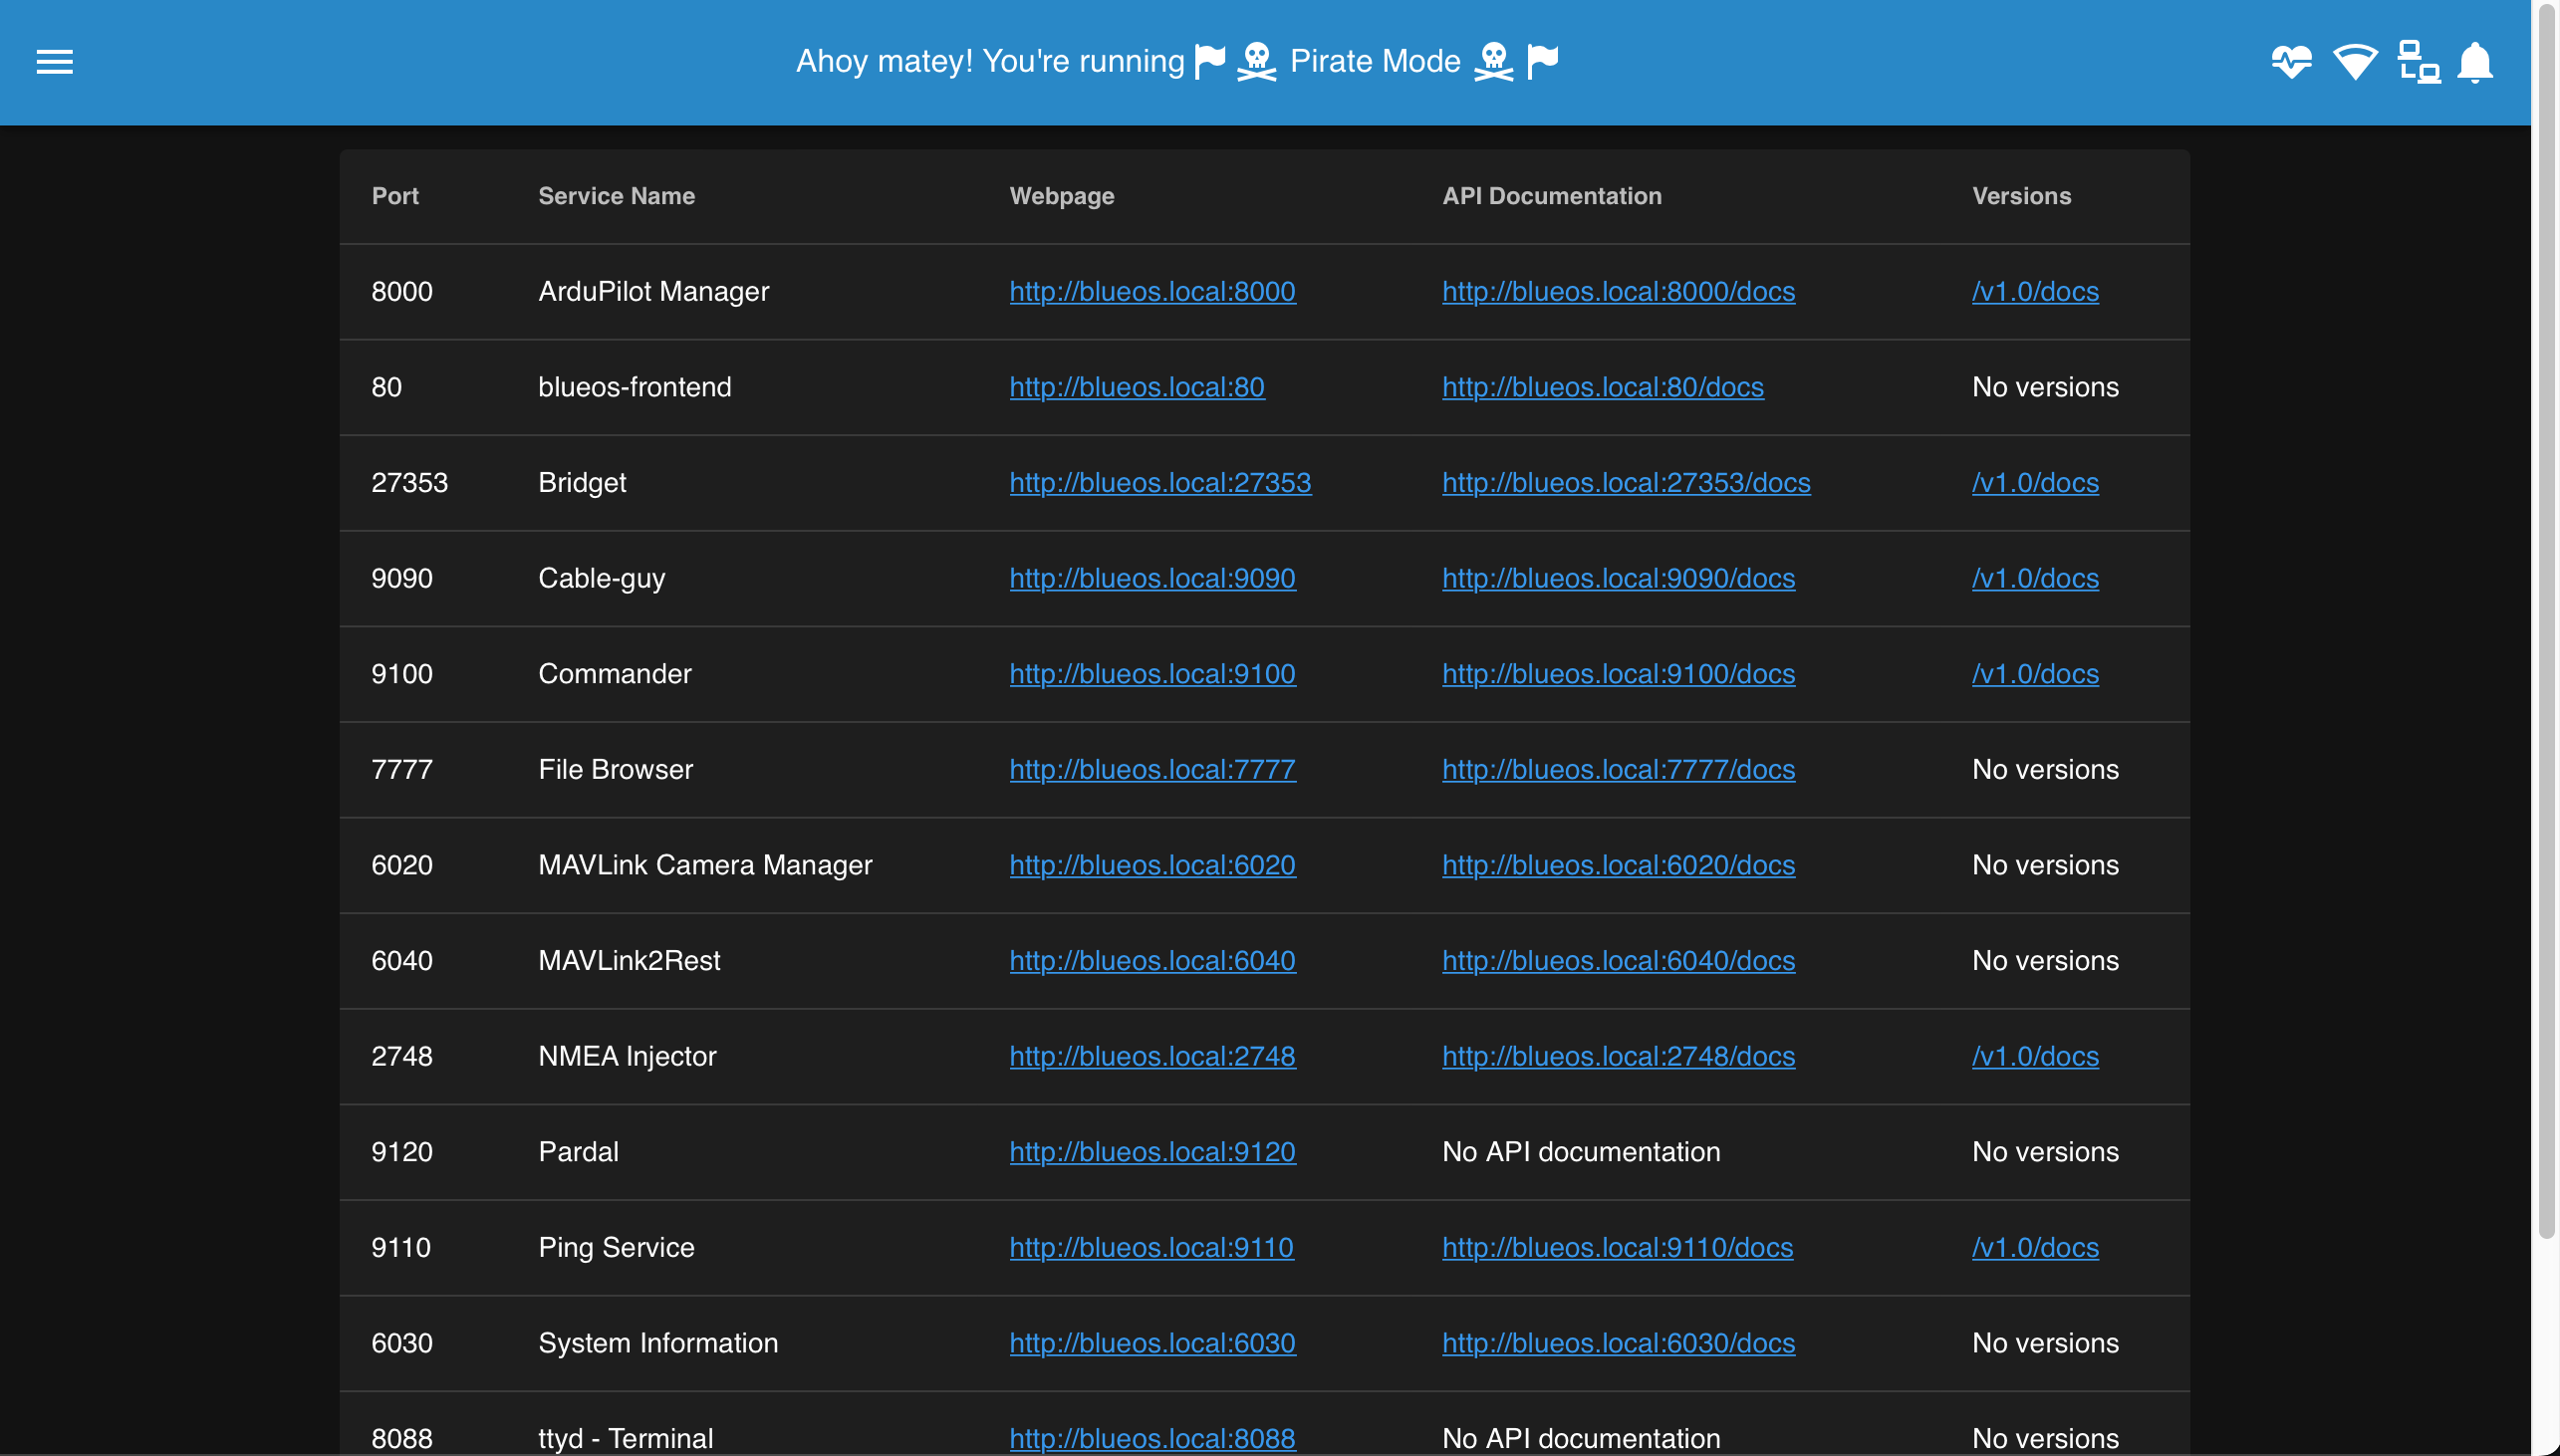Open Pardal webpage link port 9120

[1152, 1152]
